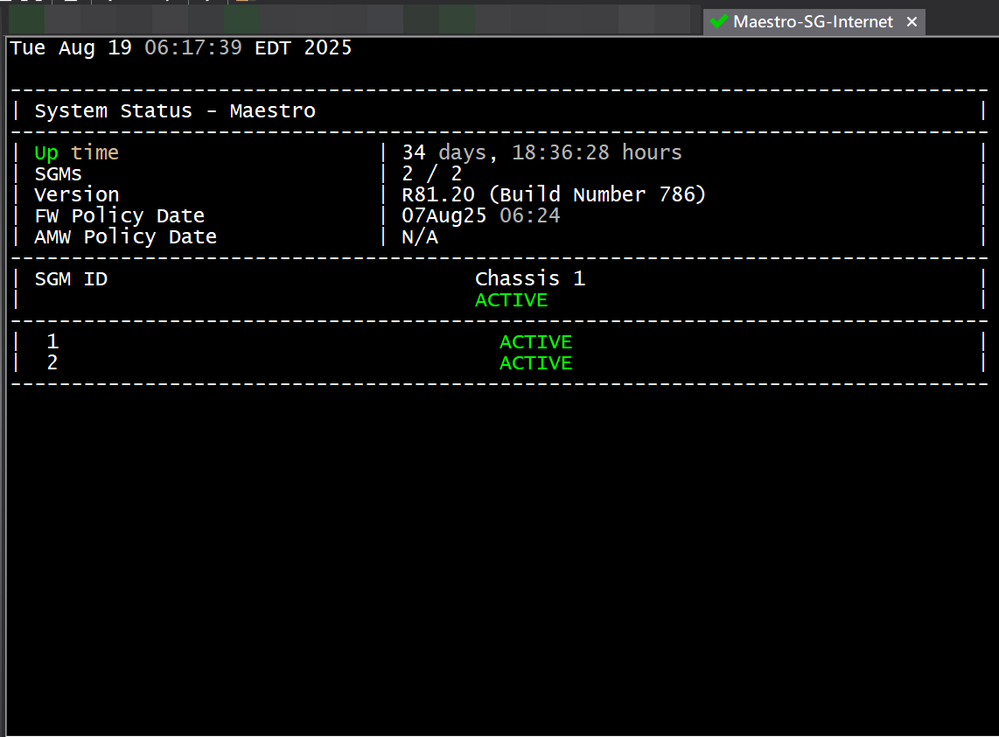
Task: Click the 'FW Policy Date' label
Action: pos(120,216)
